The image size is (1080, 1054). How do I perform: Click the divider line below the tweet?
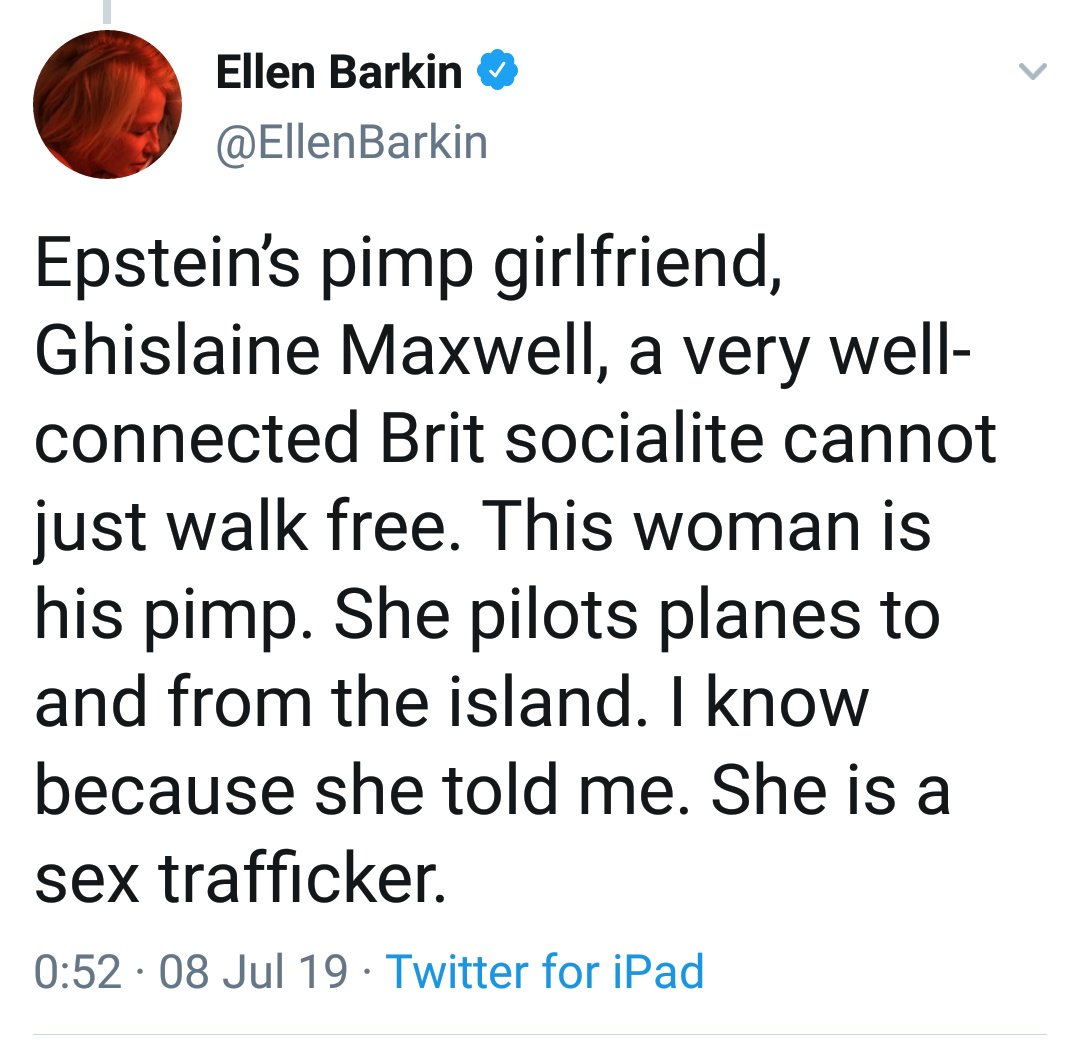coord(540,1034)
